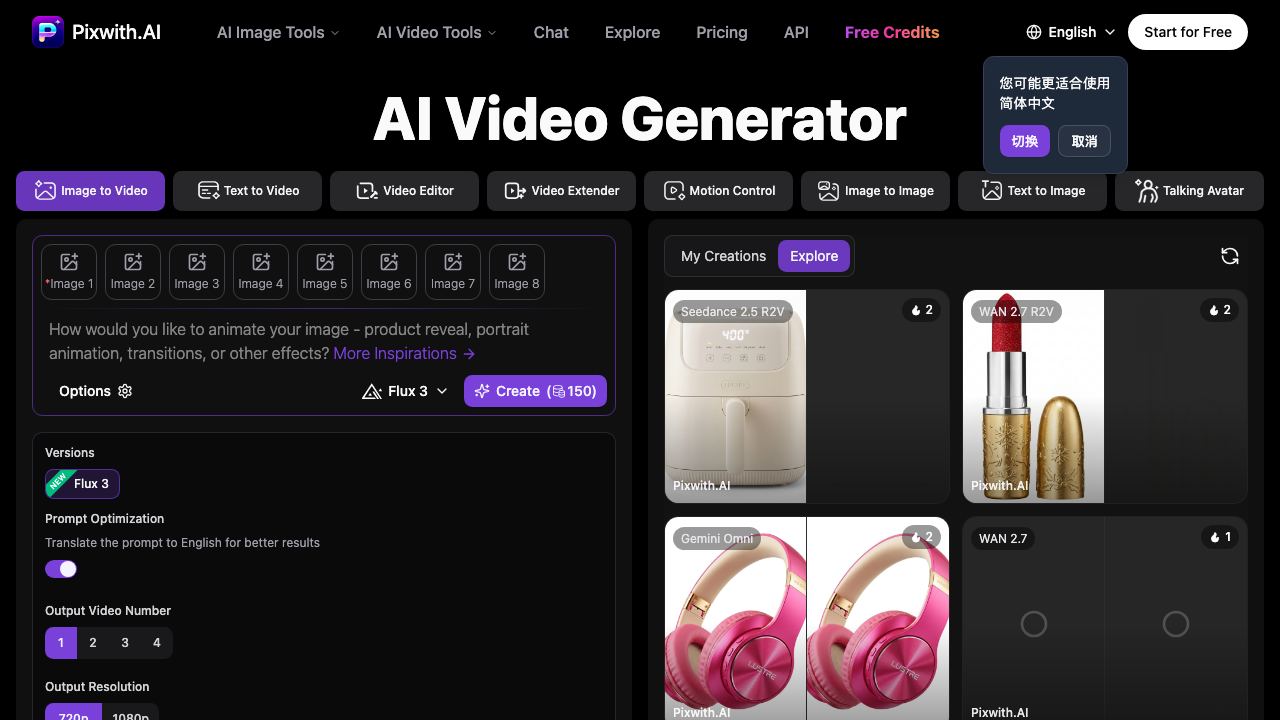Upload to the Image 3 slot
Viewport: 1280px width, 720px height.
pyautogui.click(x=197, y=272)
